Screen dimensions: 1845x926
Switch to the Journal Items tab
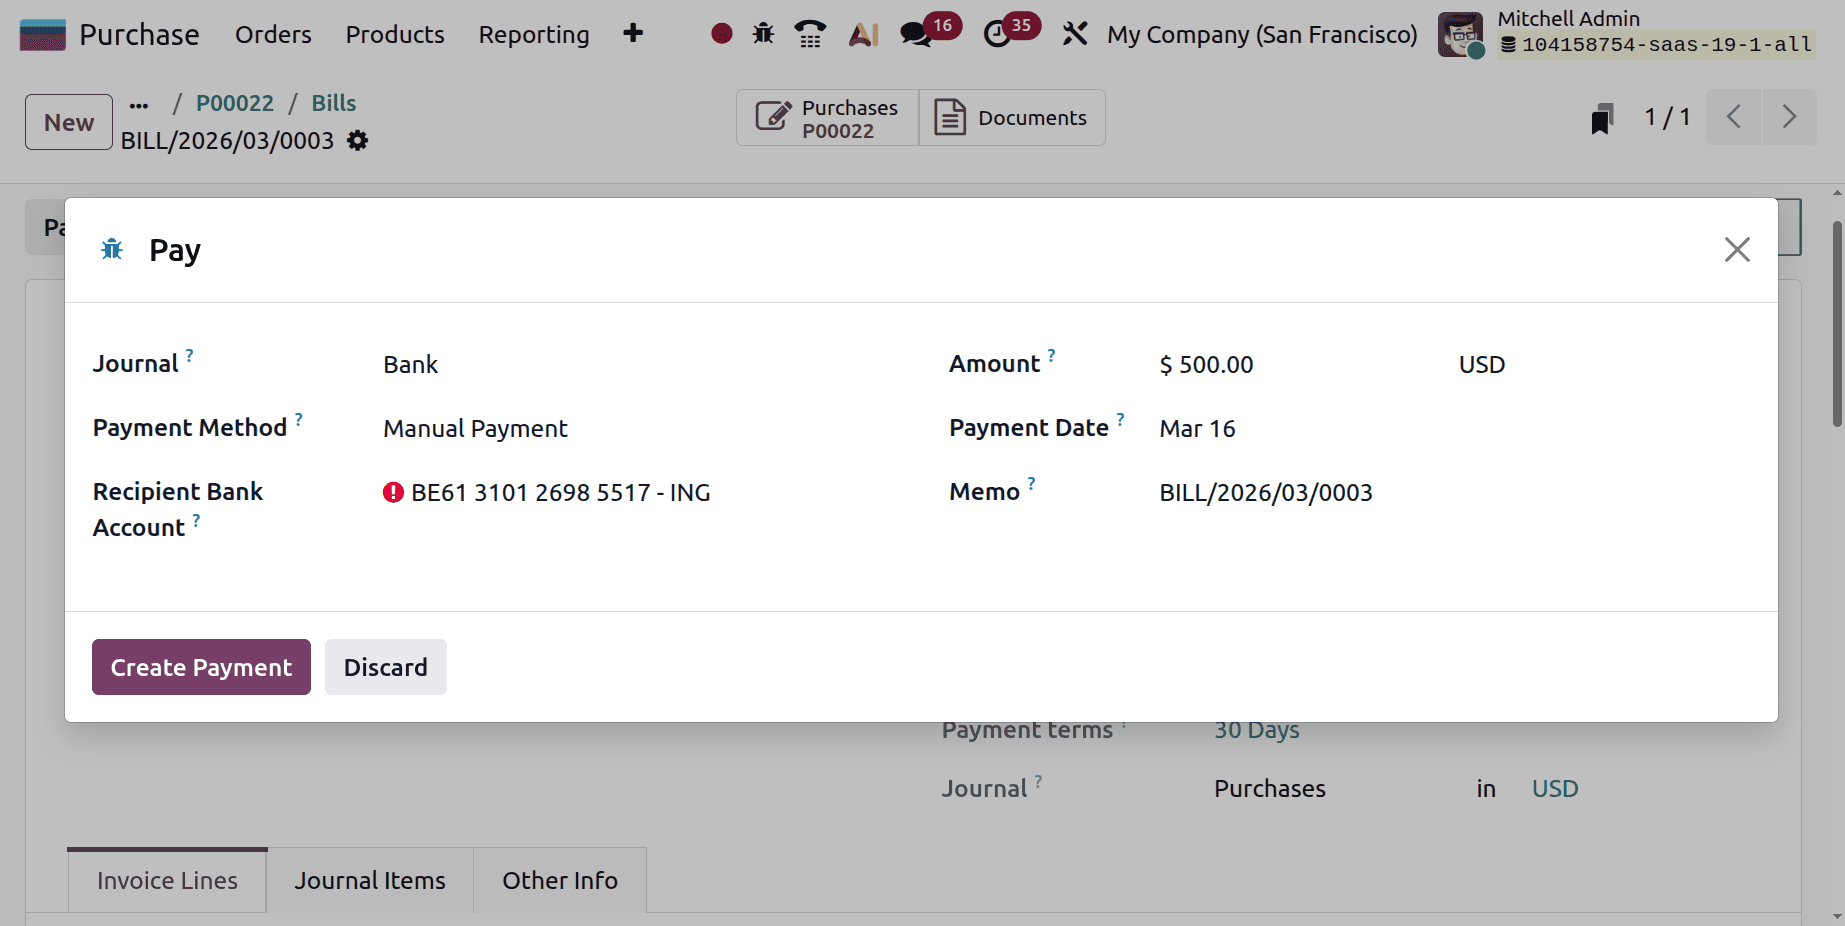point(369,880)
